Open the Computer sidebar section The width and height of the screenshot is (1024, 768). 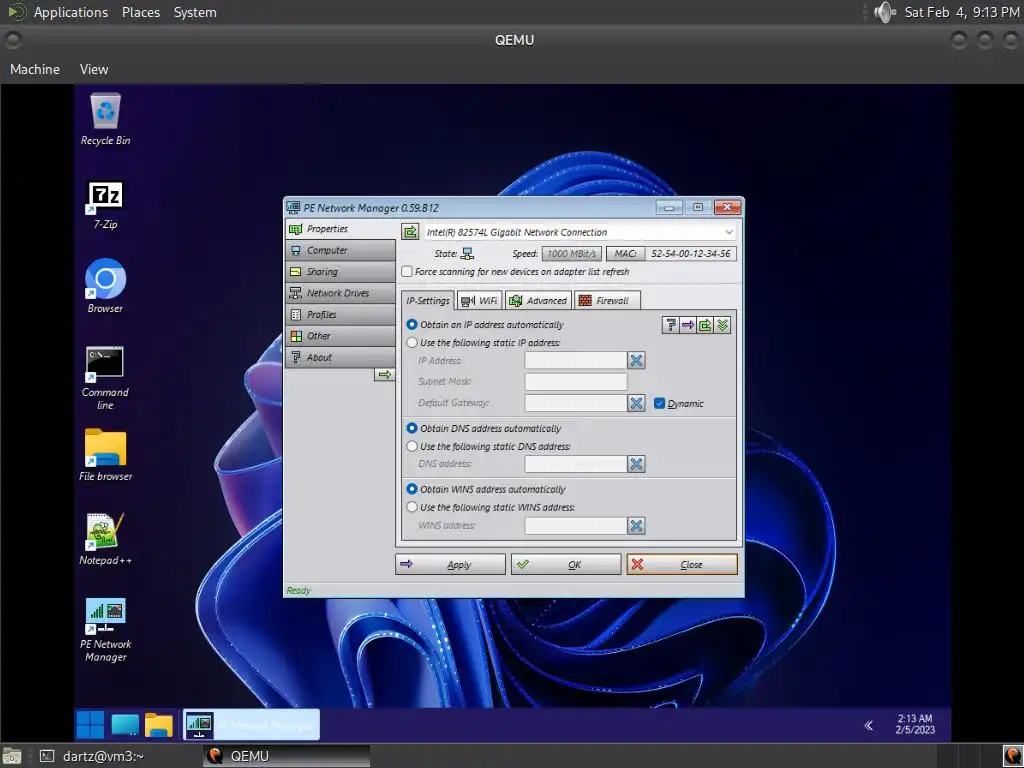coord(340,250)
